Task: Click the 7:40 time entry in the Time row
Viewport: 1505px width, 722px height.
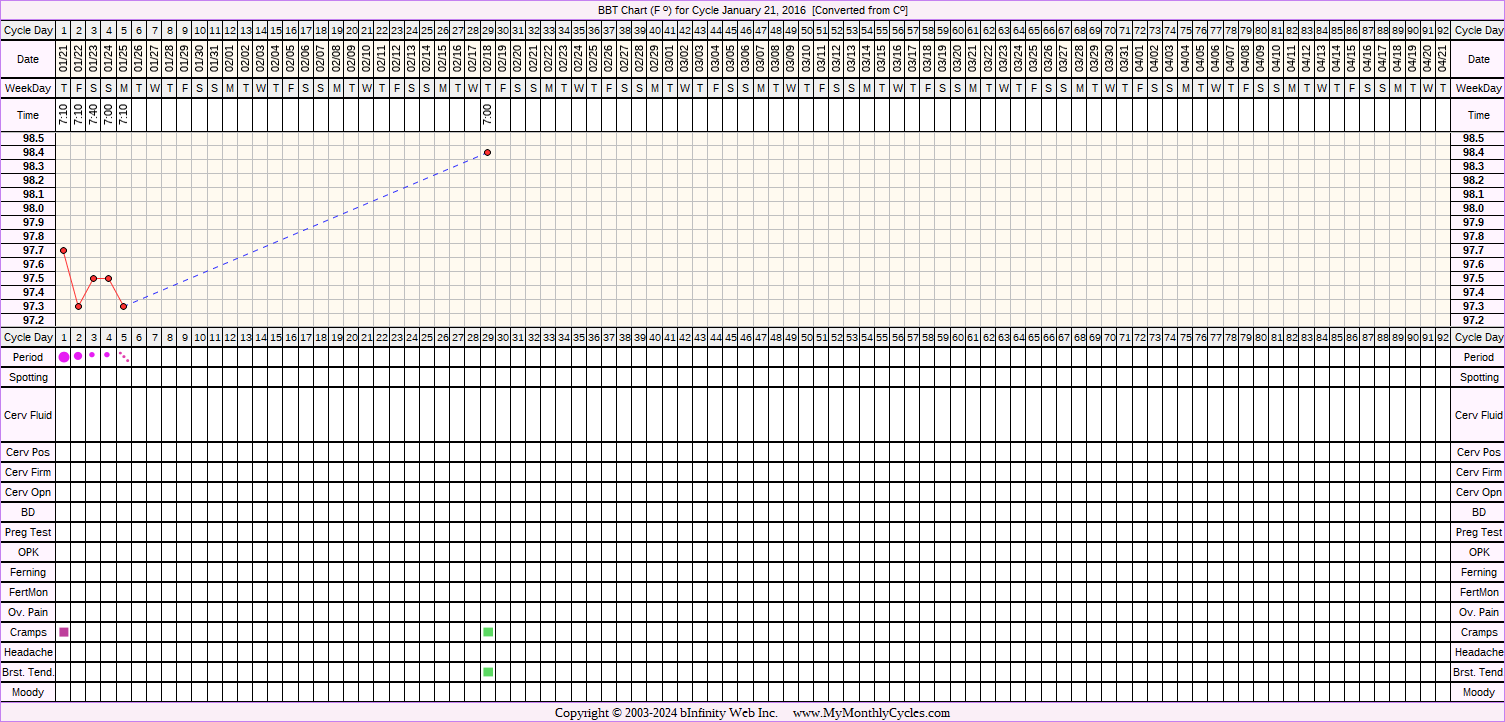Action: tap(93, 116)
